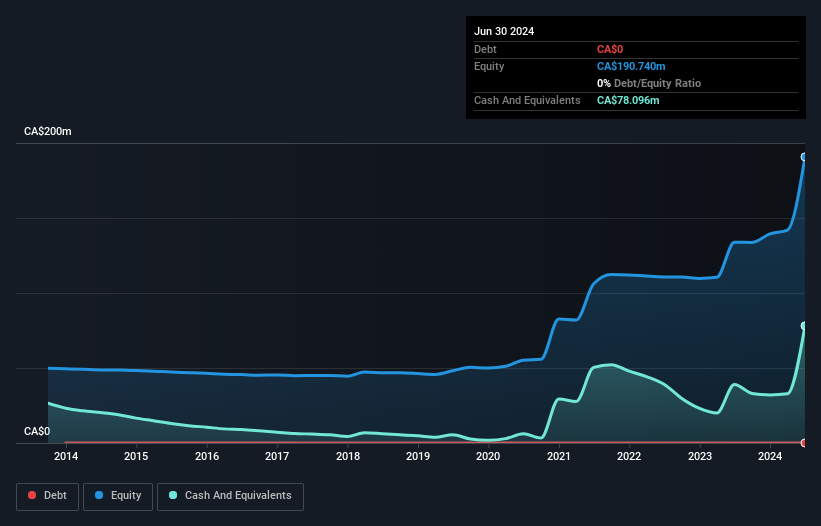Click the CA$0 y-axis label

click(37, 431)
